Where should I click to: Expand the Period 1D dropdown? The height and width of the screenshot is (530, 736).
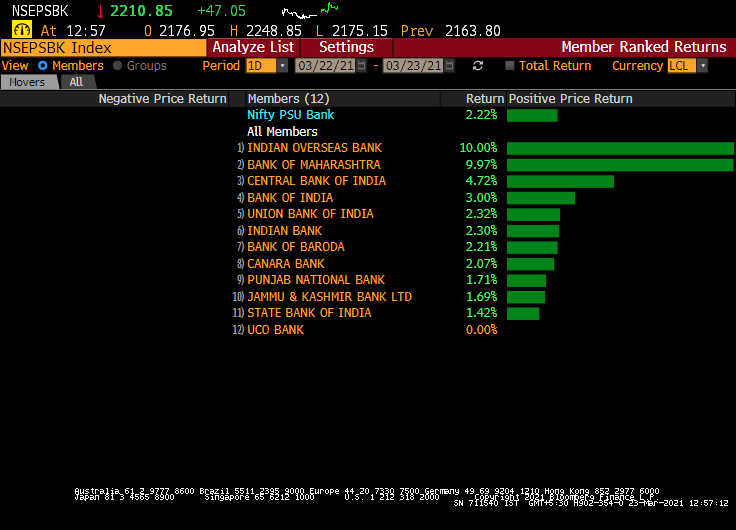[282, 66]
